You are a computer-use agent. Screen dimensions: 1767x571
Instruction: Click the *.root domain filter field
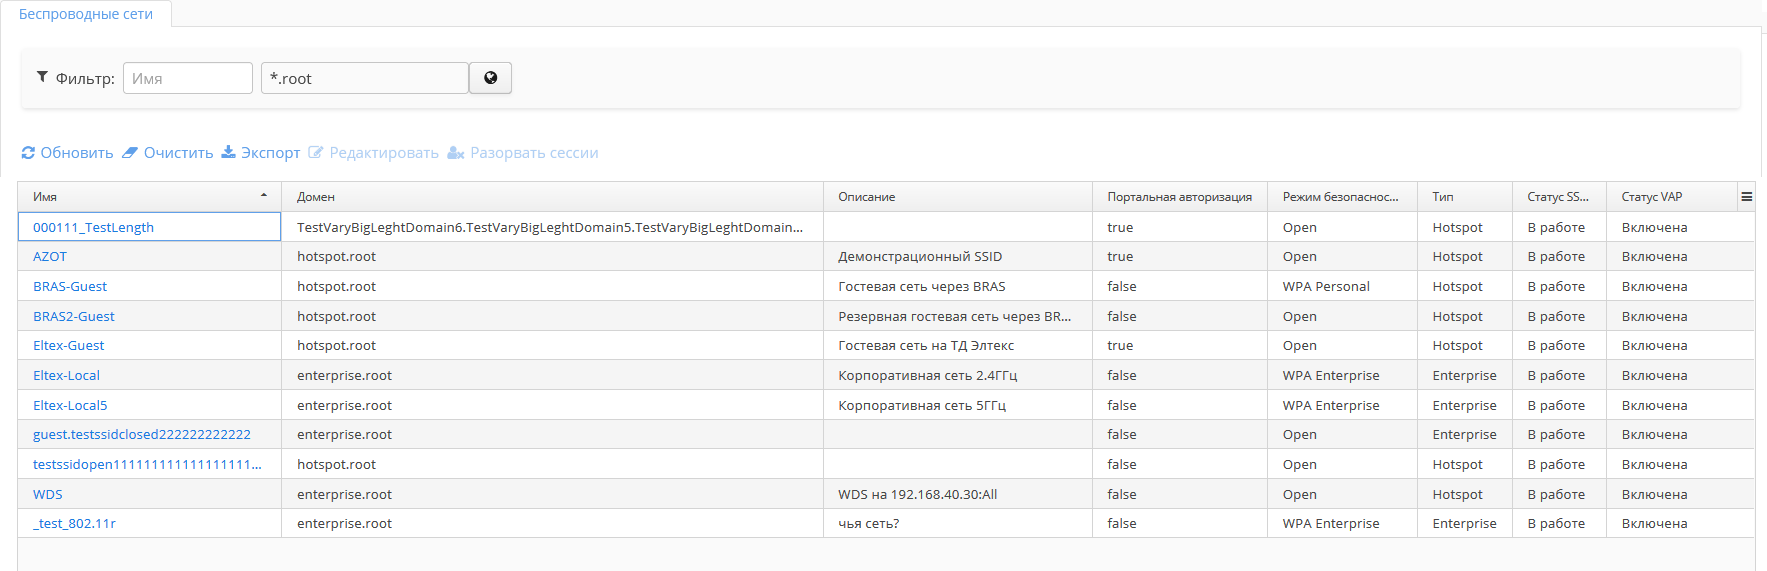(x=364, y=78)
